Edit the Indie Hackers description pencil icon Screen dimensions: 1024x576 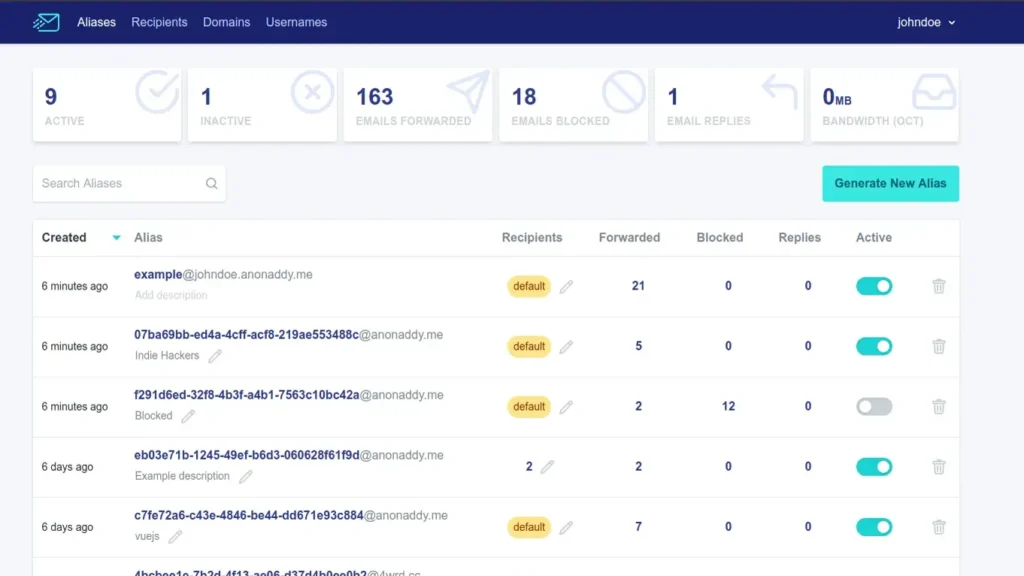215,356
